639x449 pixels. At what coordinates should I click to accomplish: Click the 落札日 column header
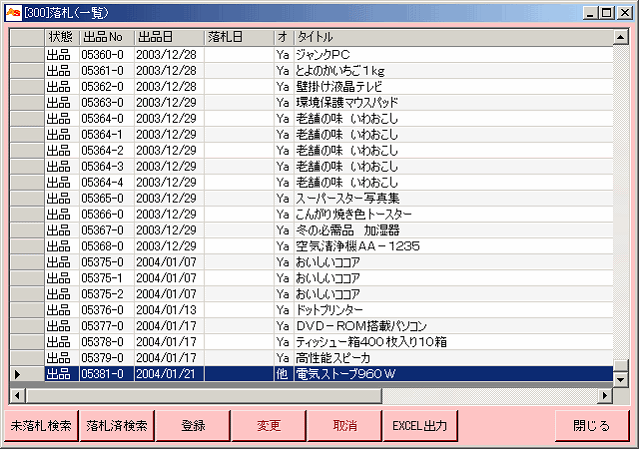pos(239,37)
